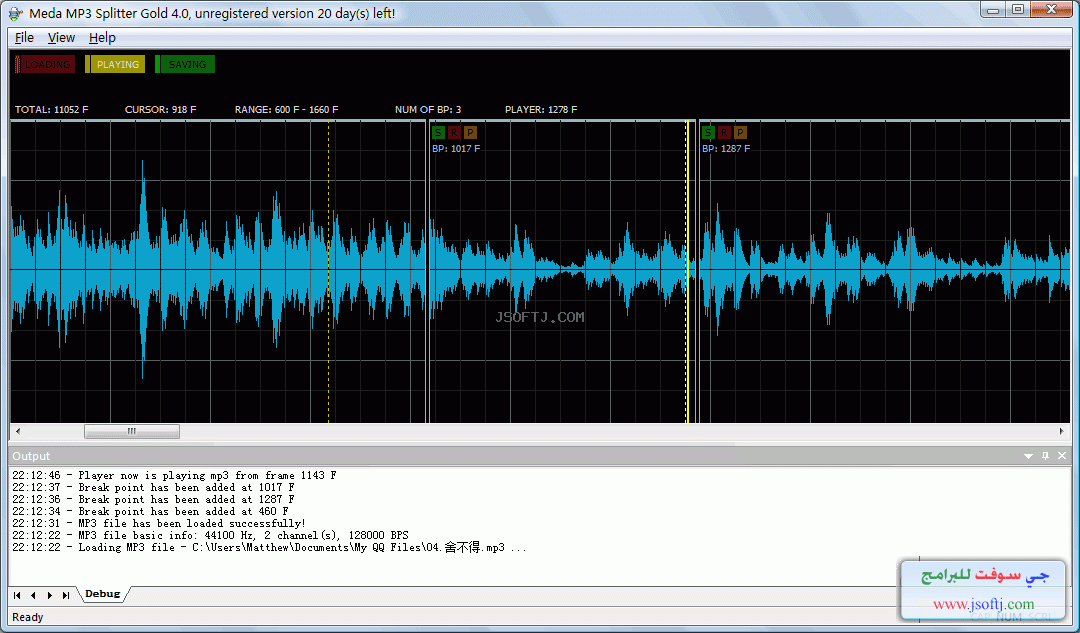Minimize the Meda MP3 Splitter window
Viewport: 1080px width, 633px height.
pos(993,10)
